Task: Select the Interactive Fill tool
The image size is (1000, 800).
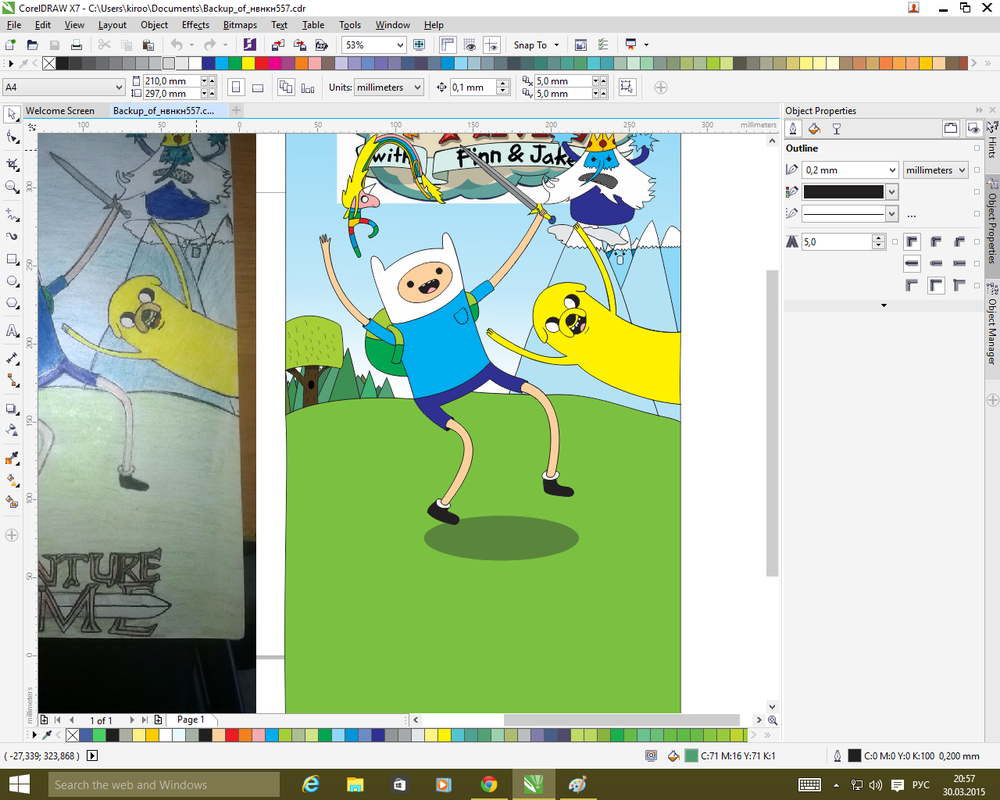Action: pos(11,480)
